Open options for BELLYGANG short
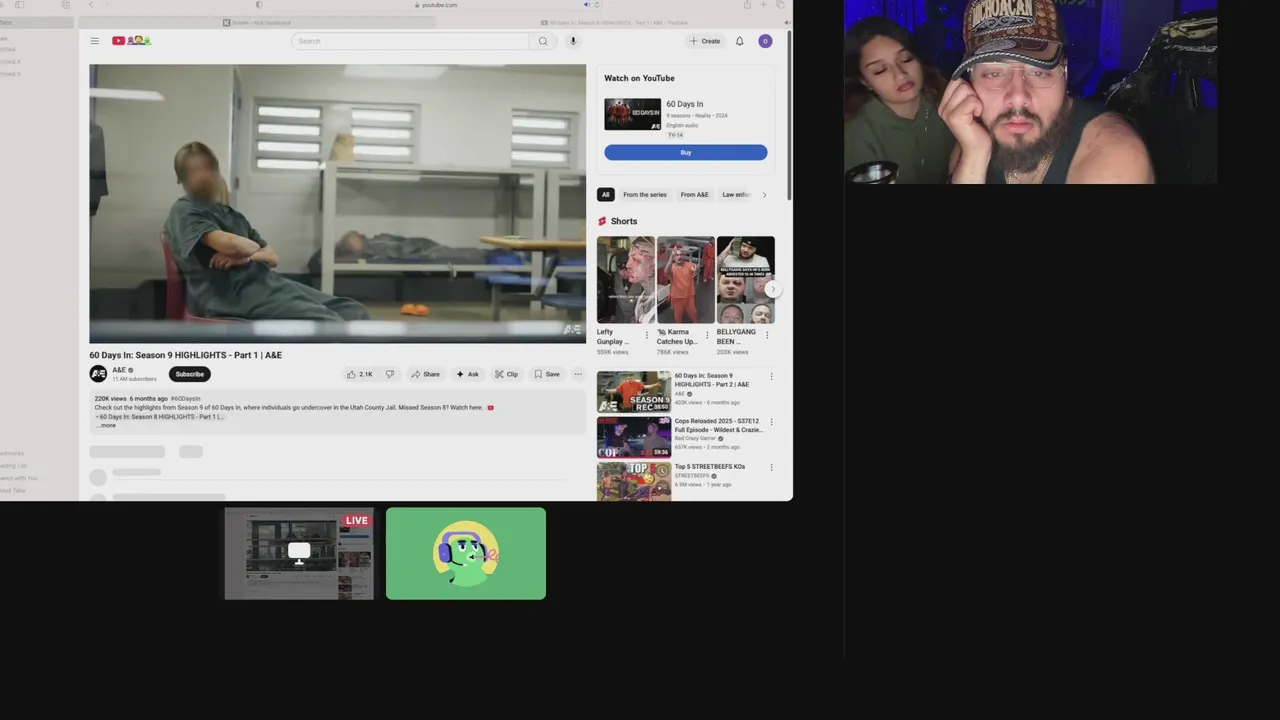Screen dimensions: 1280x720 (x=767, y=335)
